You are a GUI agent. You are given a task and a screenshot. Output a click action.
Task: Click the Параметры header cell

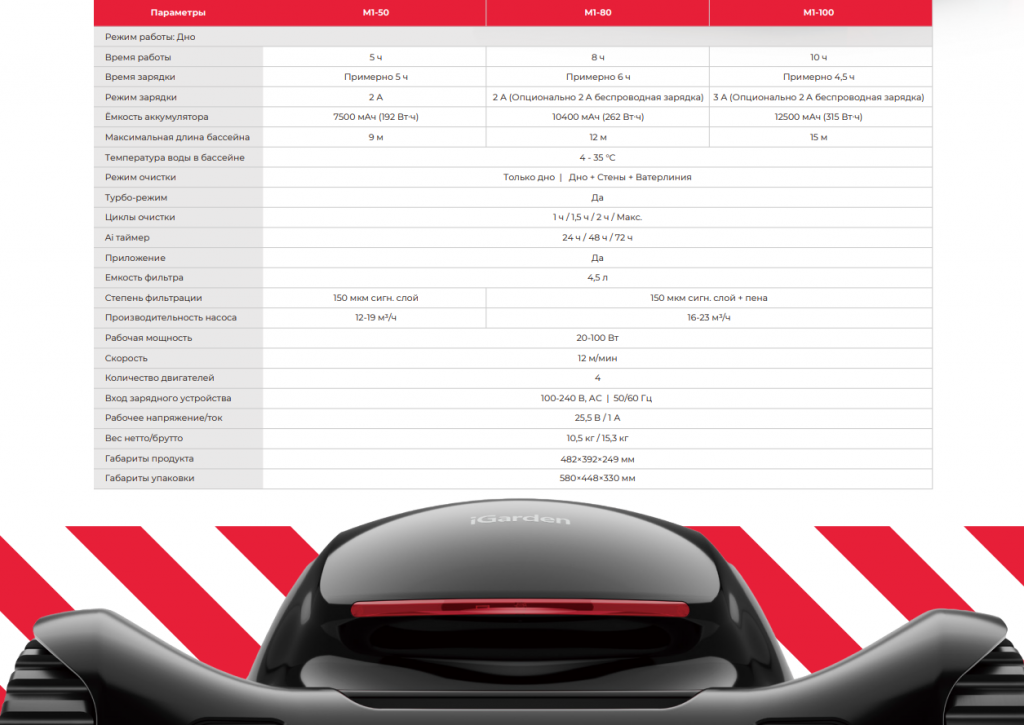coord(178,12)
